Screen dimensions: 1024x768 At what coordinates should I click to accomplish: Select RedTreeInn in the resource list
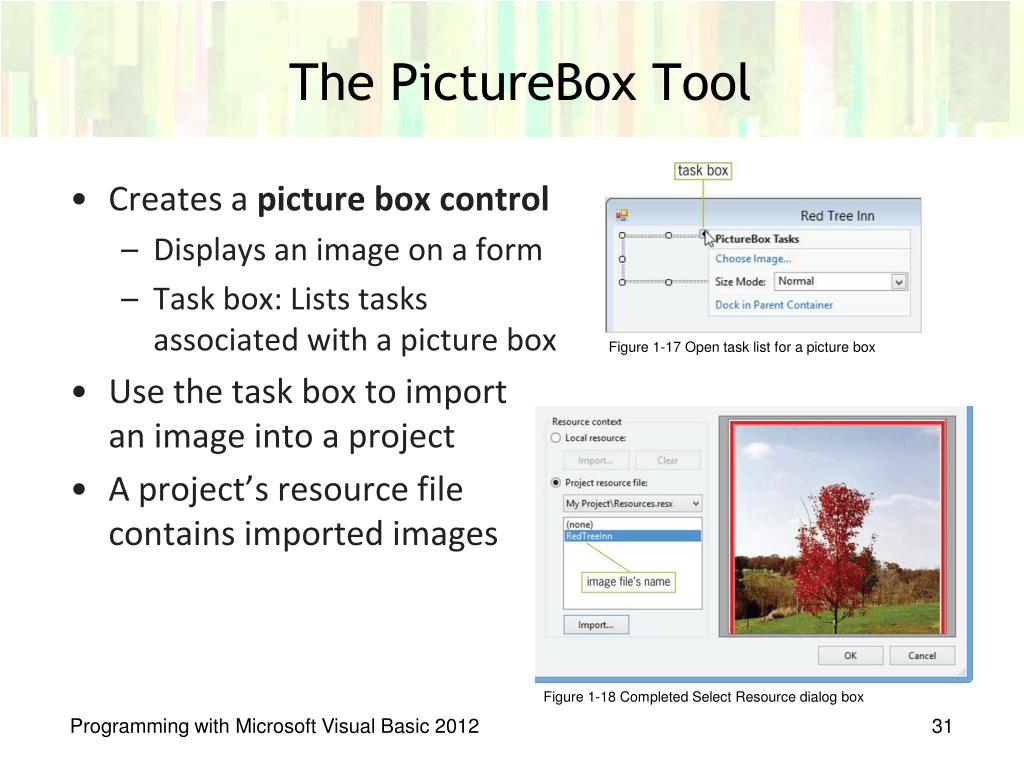click(x=632, y=536)
